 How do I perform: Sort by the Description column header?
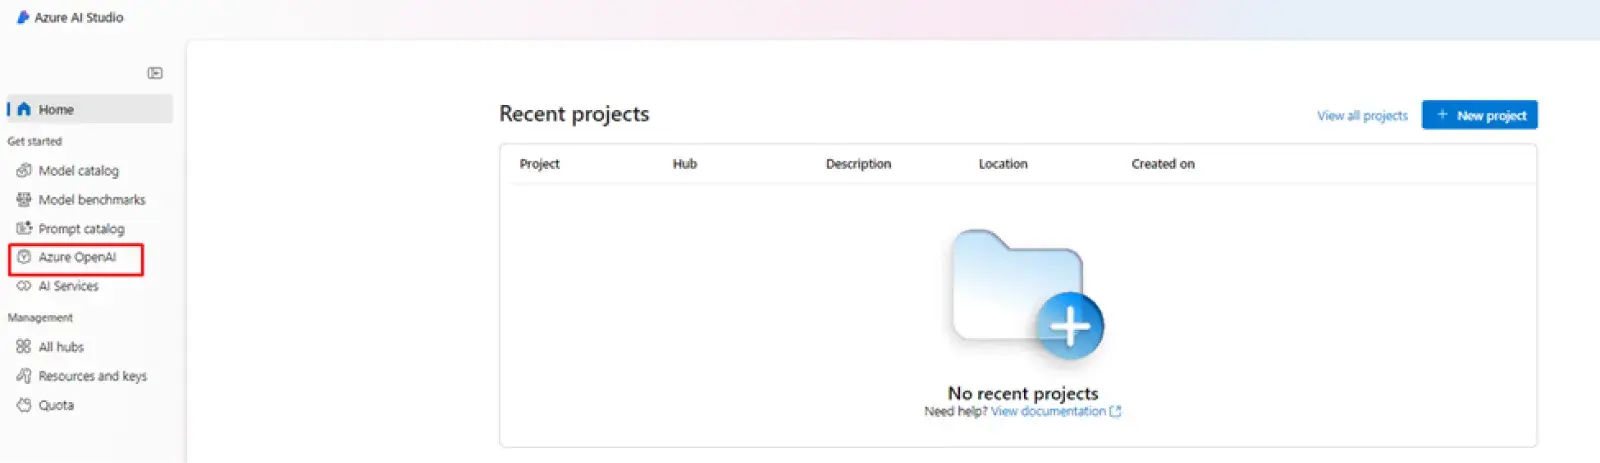tap(858, 164)
